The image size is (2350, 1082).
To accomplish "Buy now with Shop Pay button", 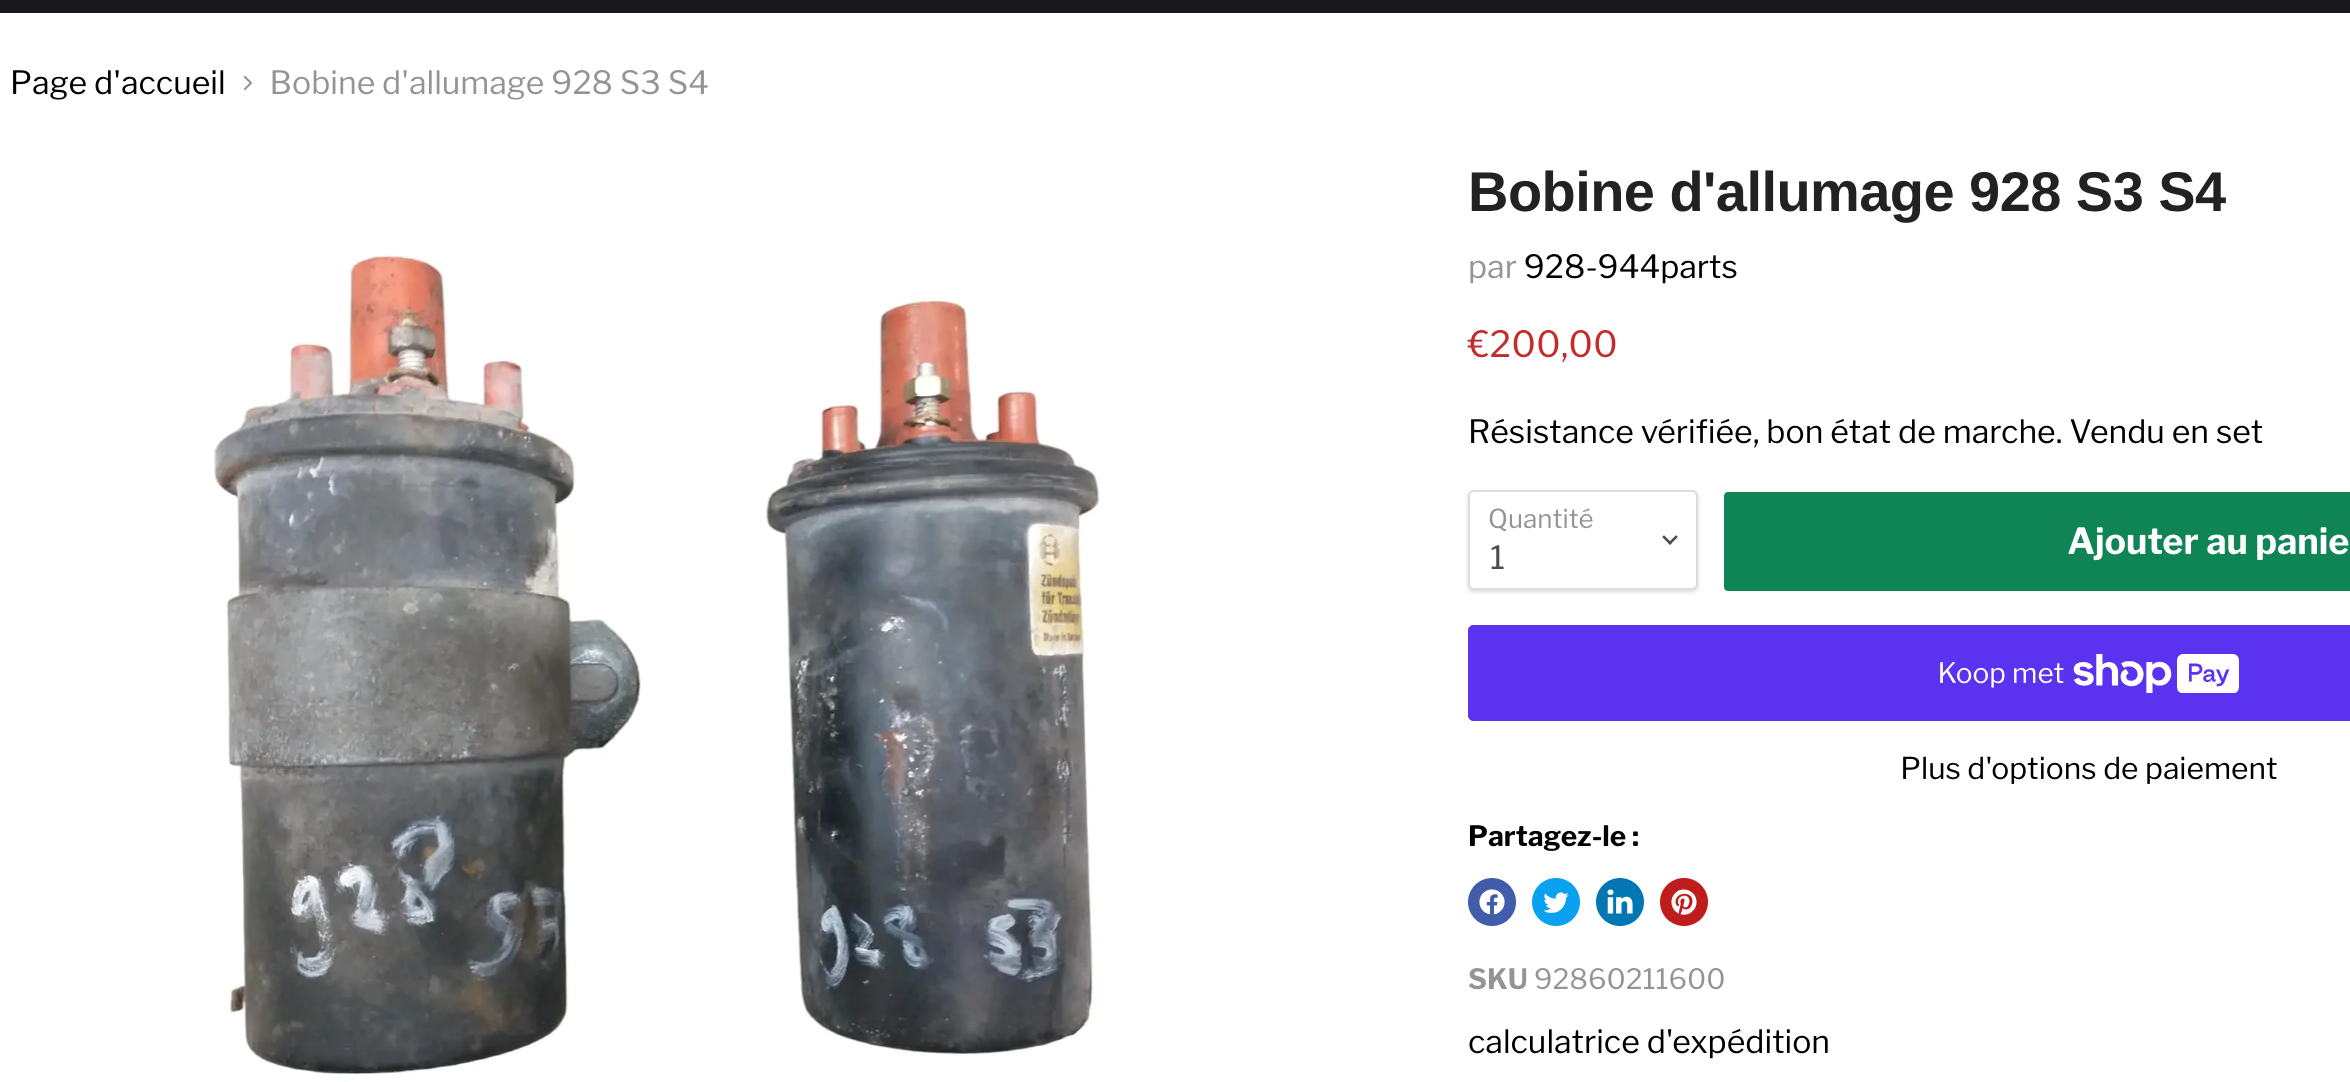I will coord(1909,673).
